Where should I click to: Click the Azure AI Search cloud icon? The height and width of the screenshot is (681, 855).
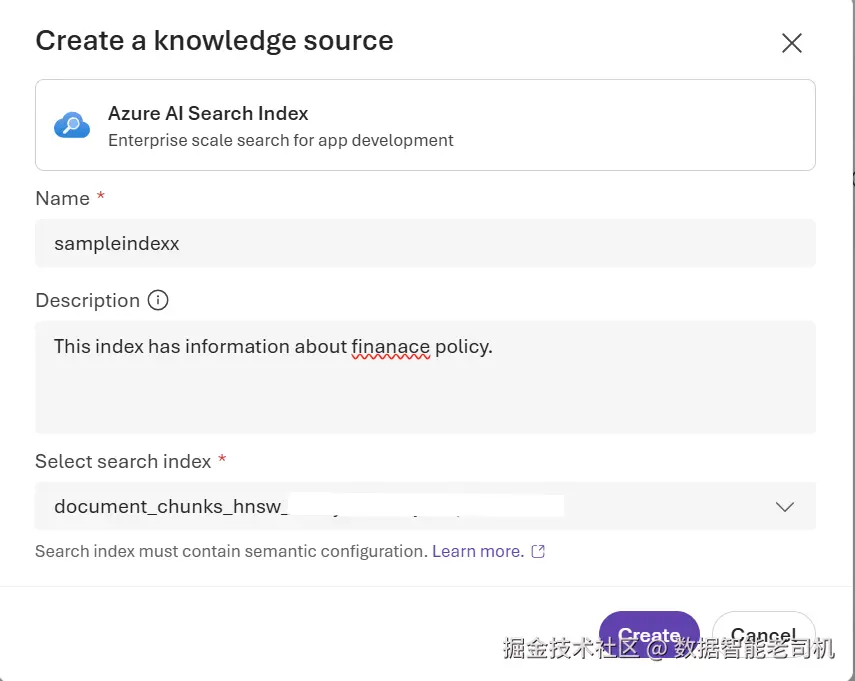tap(72, 125)
